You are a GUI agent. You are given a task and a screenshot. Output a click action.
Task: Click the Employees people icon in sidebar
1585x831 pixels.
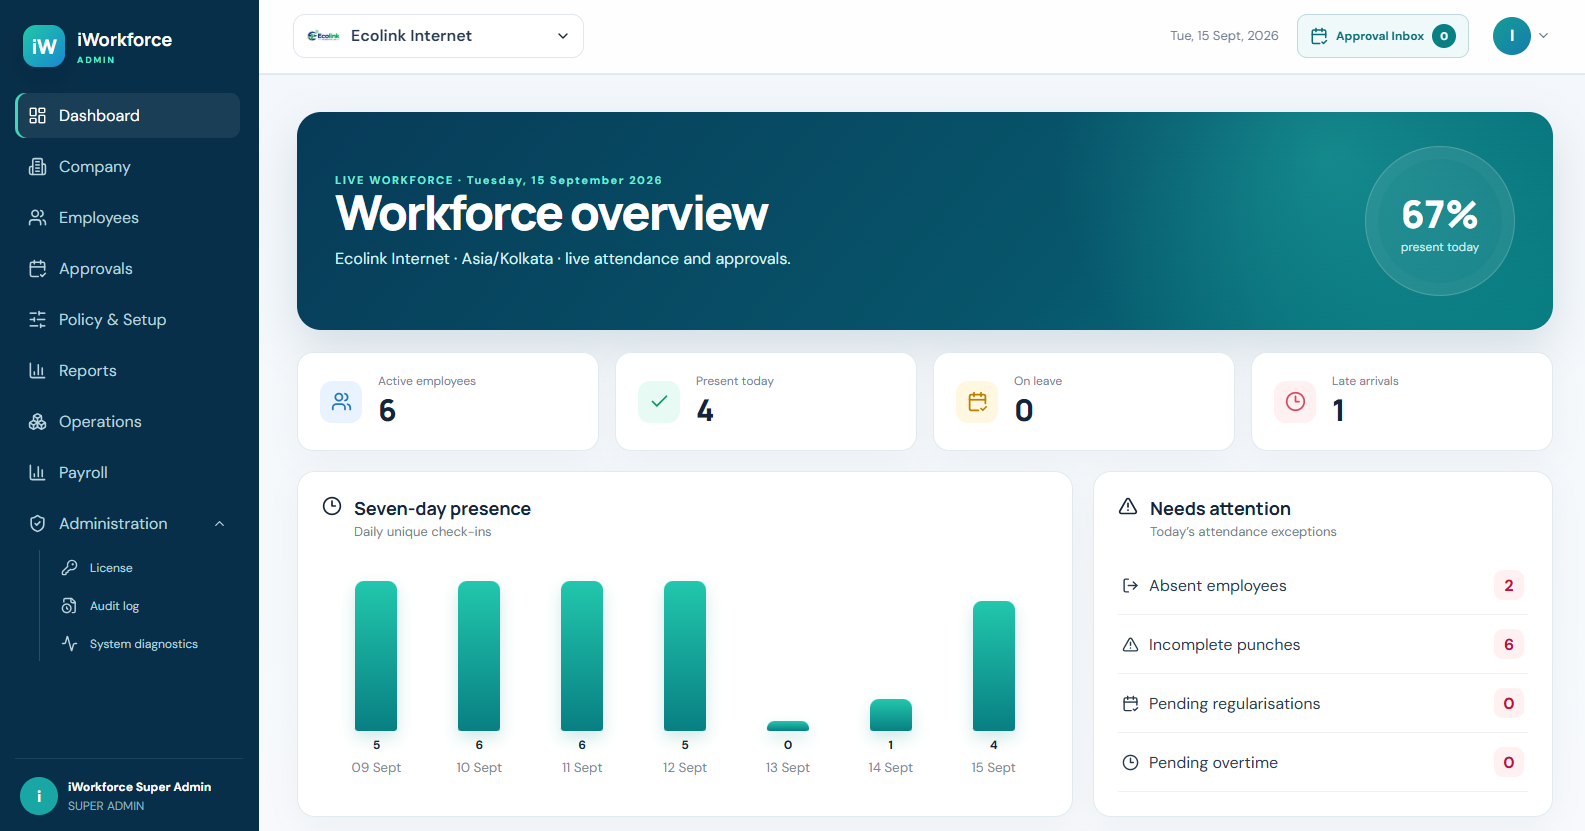[38, 217]
